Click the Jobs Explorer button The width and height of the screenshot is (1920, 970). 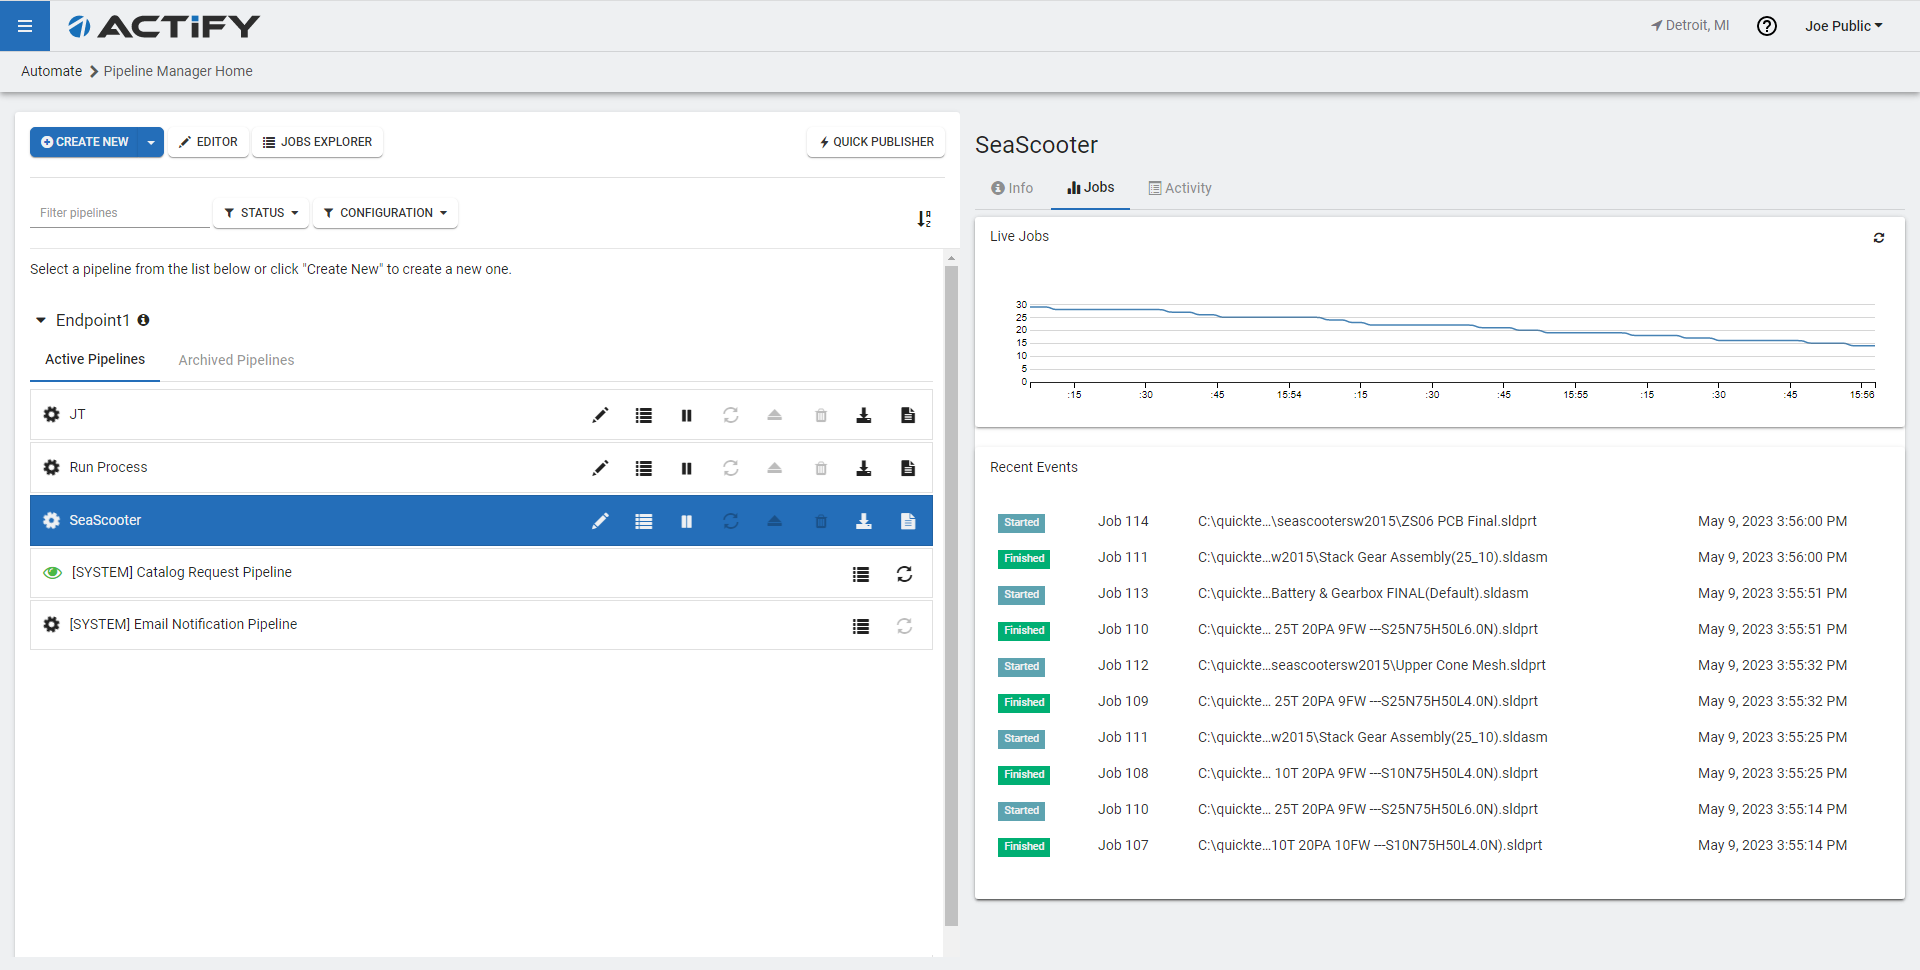pyautogui.click(x=317, y=142)
